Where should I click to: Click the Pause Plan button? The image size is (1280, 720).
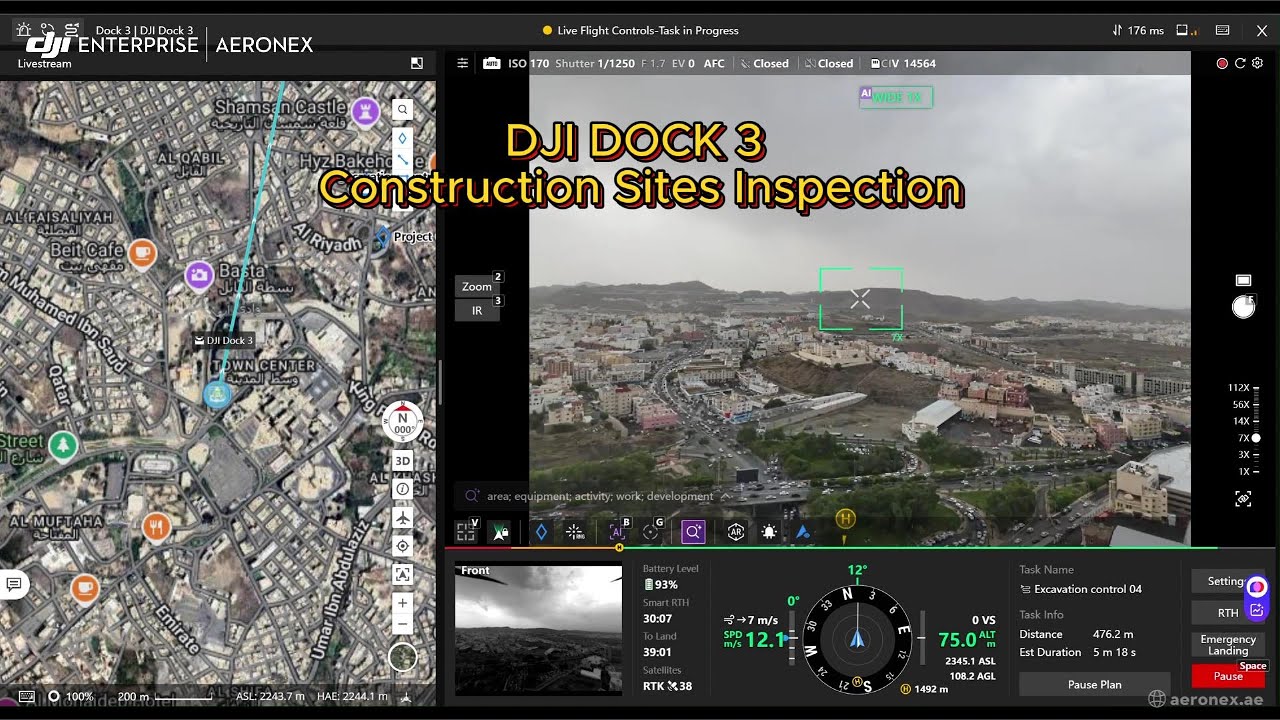(1094, 684)
